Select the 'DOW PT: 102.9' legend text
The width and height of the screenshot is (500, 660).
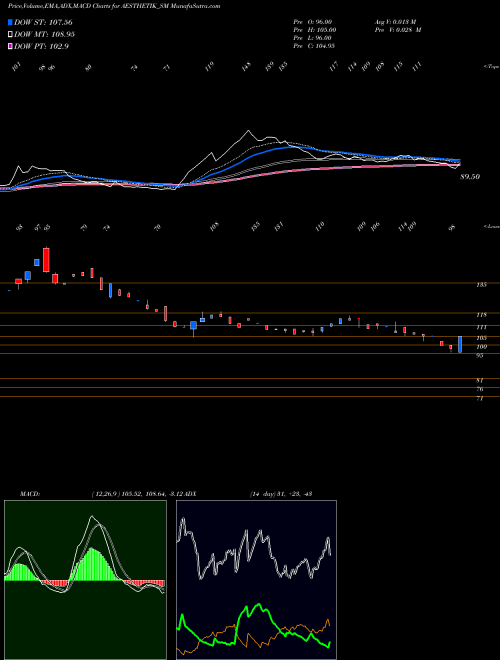pos(41,46)
